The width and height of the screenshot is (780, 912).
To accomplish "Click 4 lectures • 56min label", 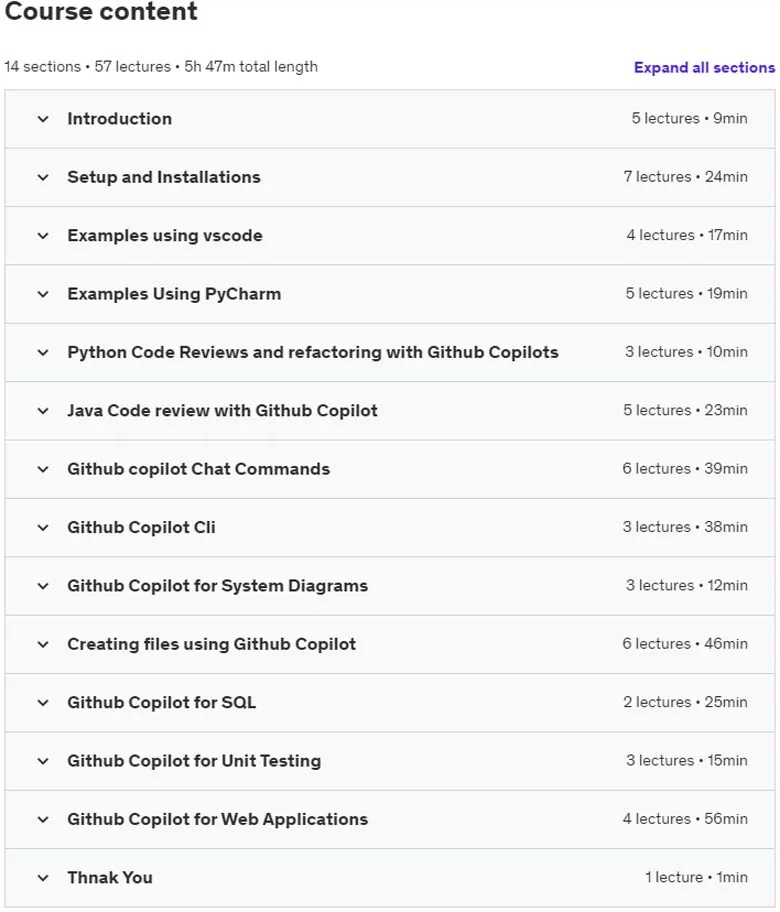I will (685, 819).
